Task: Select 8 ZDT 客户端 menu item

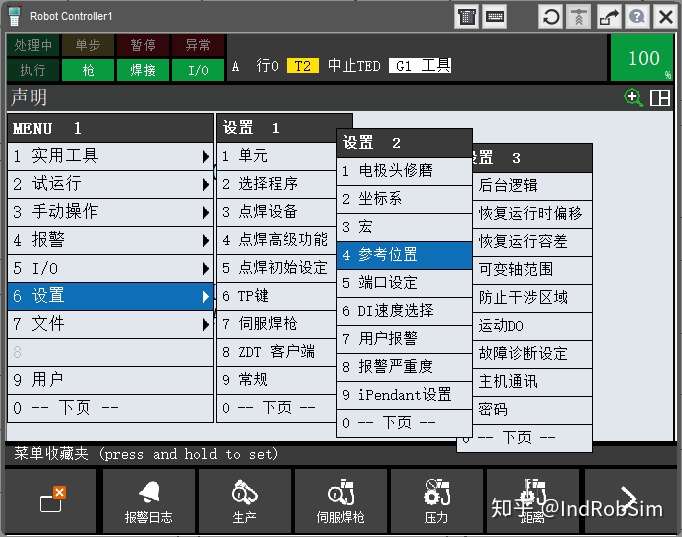Action: click(x=277, y=353)
